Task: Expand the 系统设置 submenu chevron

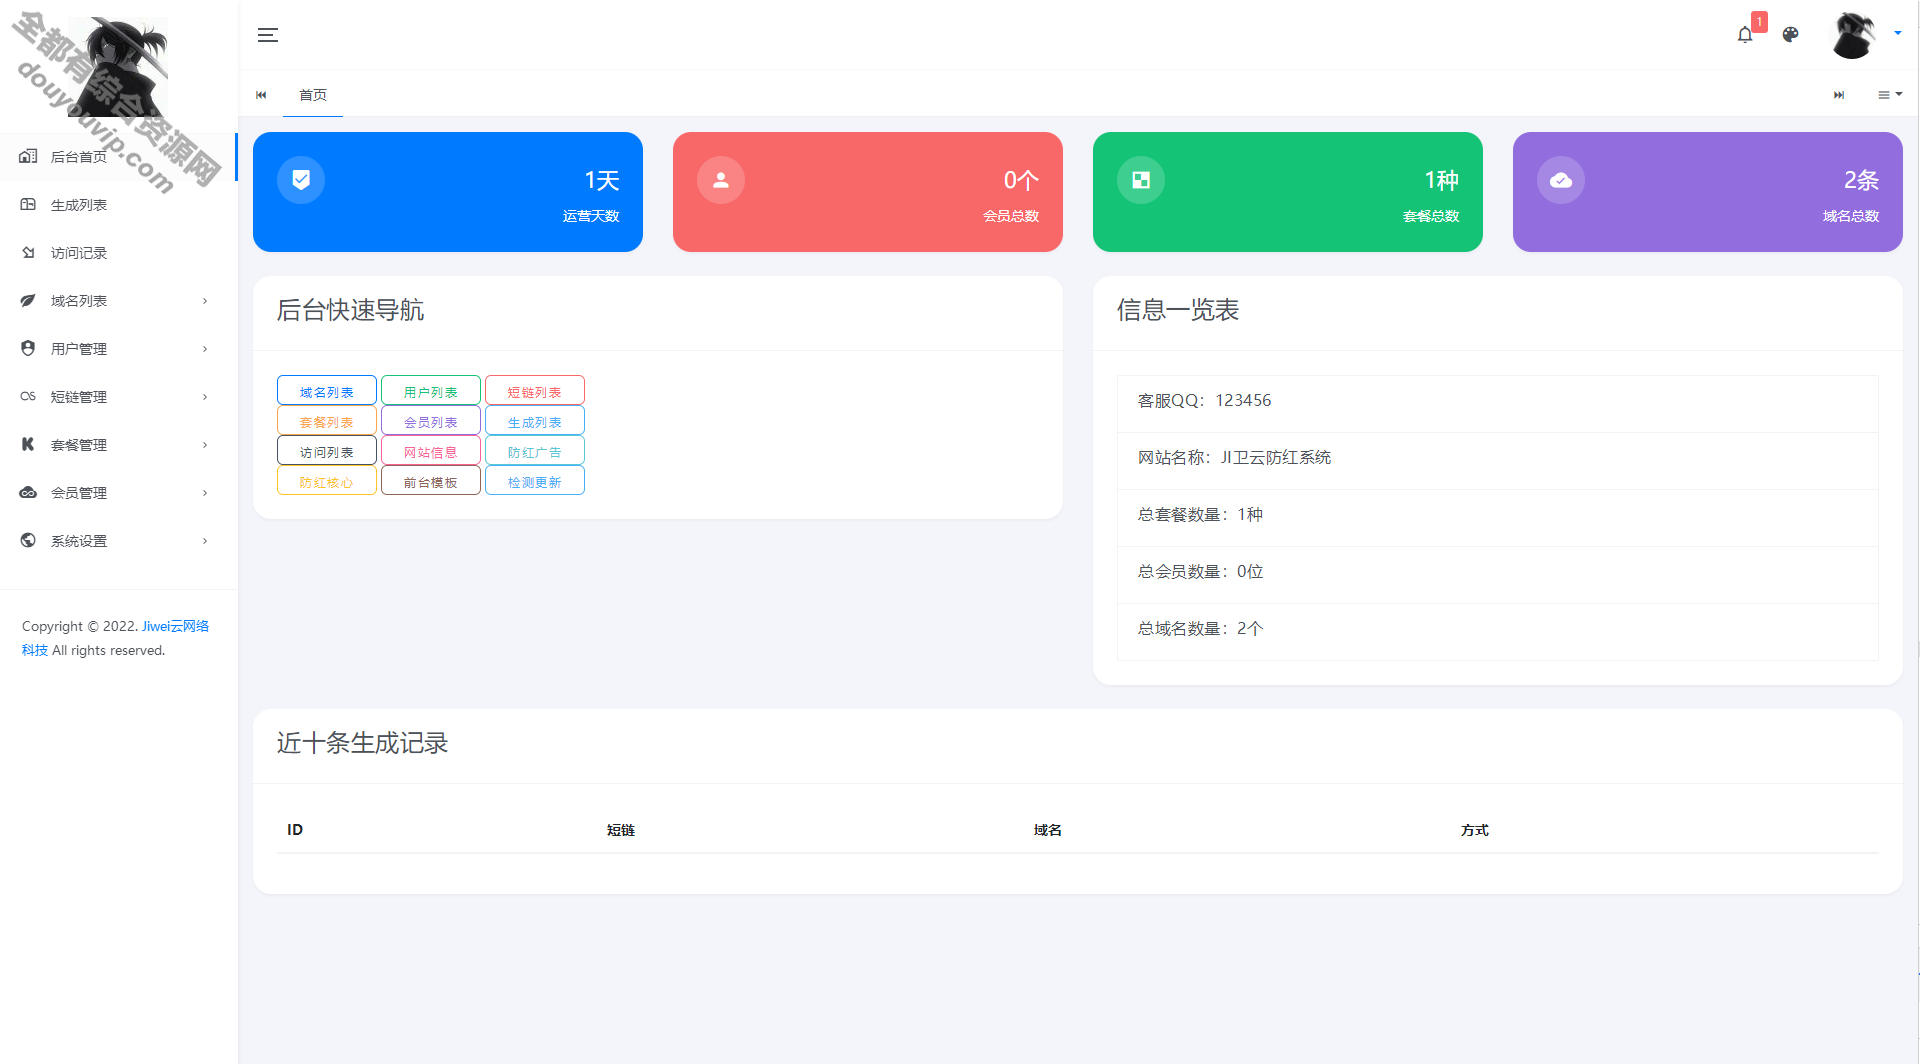Action: (205, 541)
